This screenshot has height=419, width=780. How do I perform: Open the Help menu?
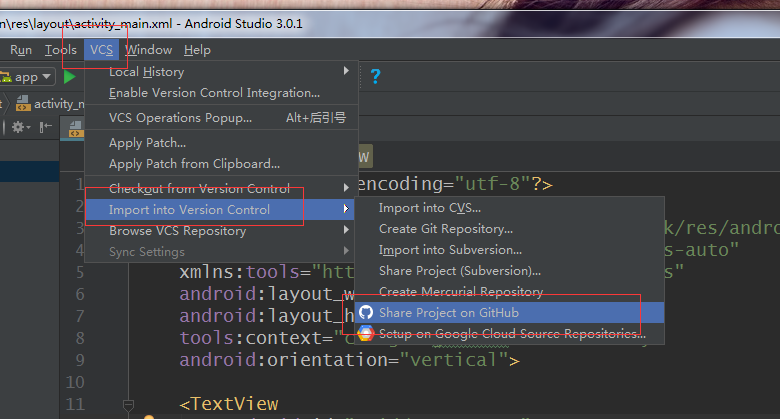[x=197, y=50]
